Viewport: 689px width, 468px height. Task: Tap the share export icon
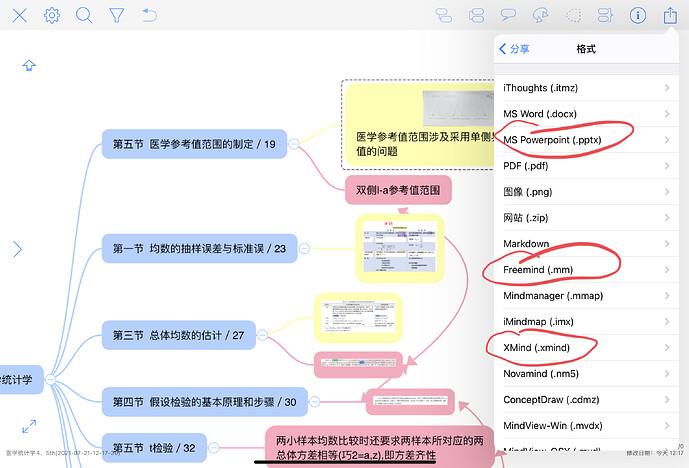pos(670,15)
